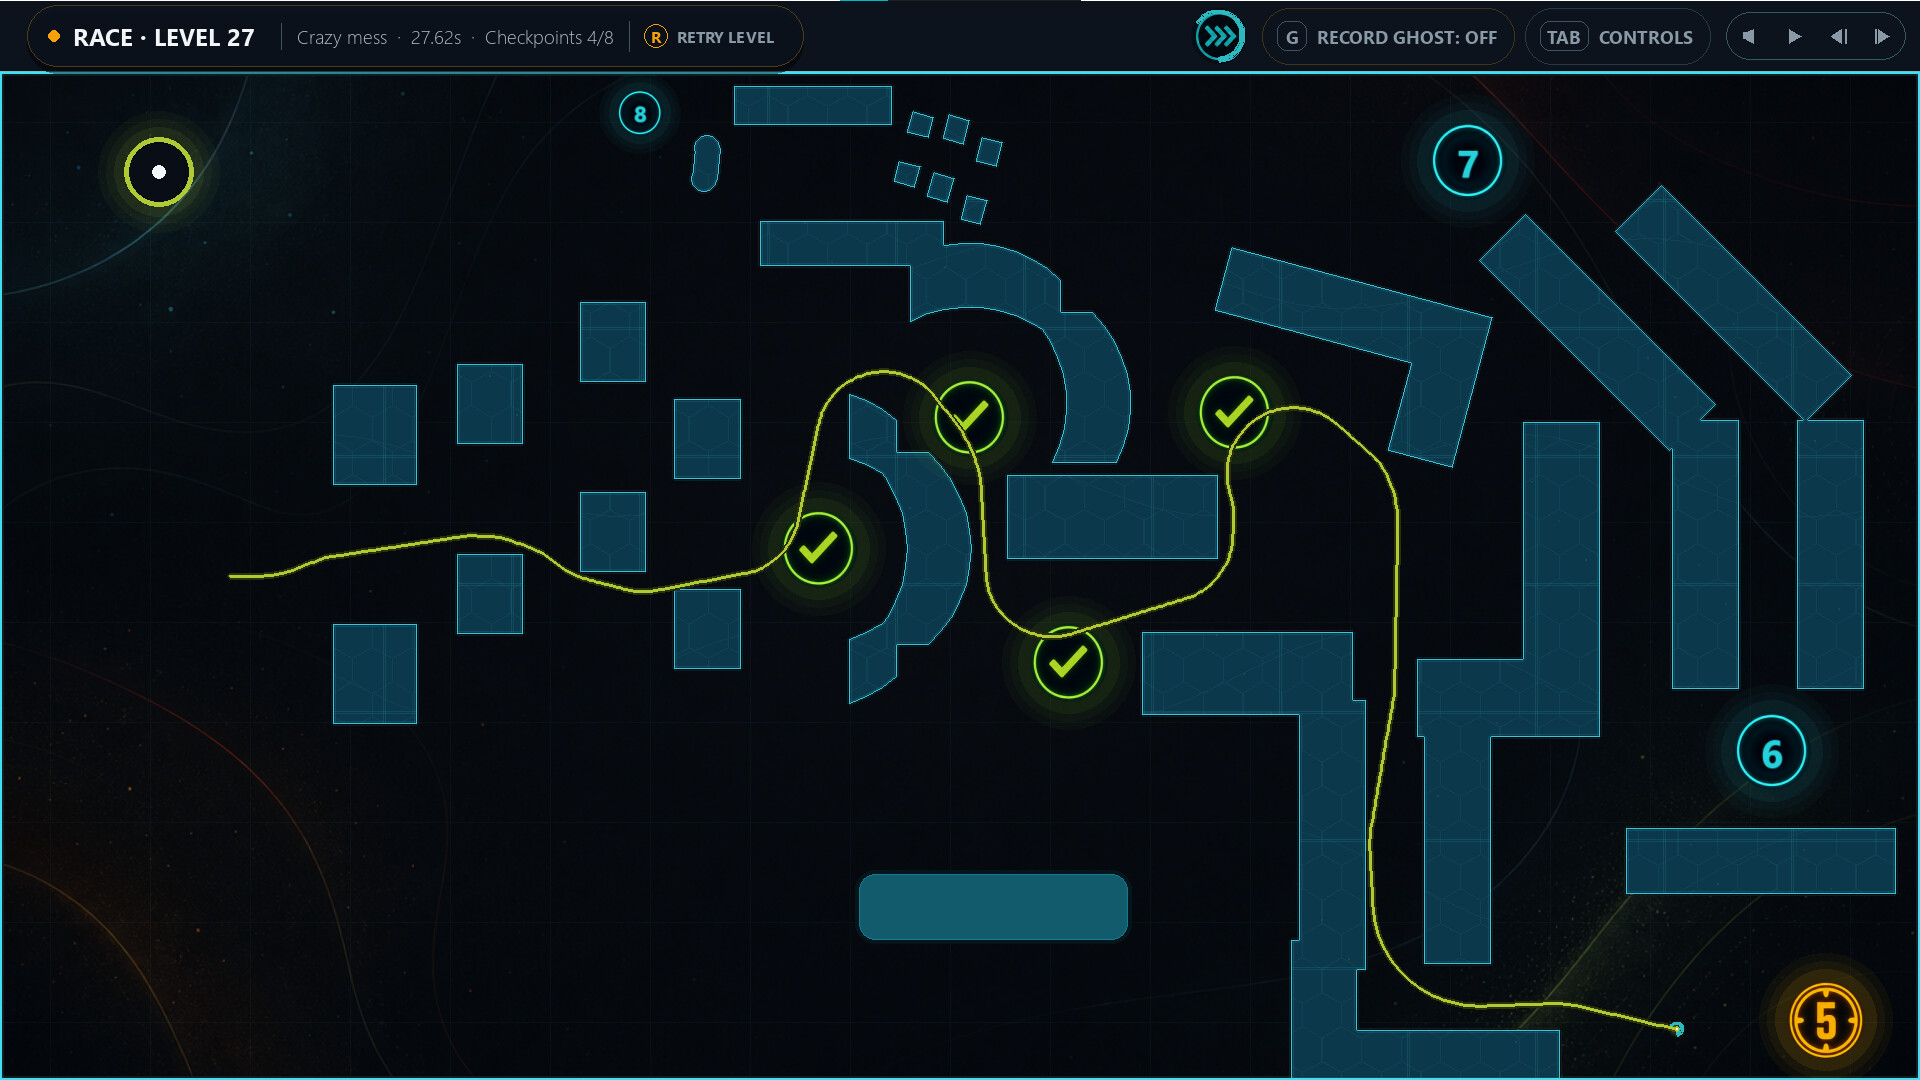Click the 27.62s timer readout

(436, 37)
